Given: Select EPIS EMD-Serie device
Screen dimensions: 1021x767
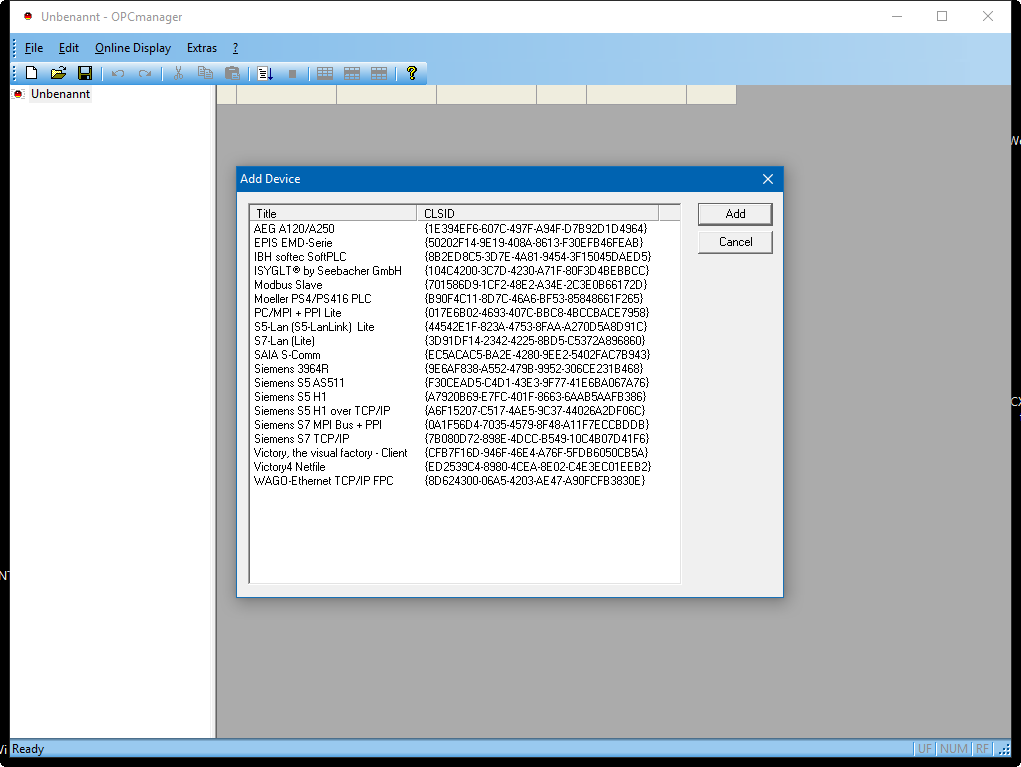Looking at the screenshot, I should 293,243.
